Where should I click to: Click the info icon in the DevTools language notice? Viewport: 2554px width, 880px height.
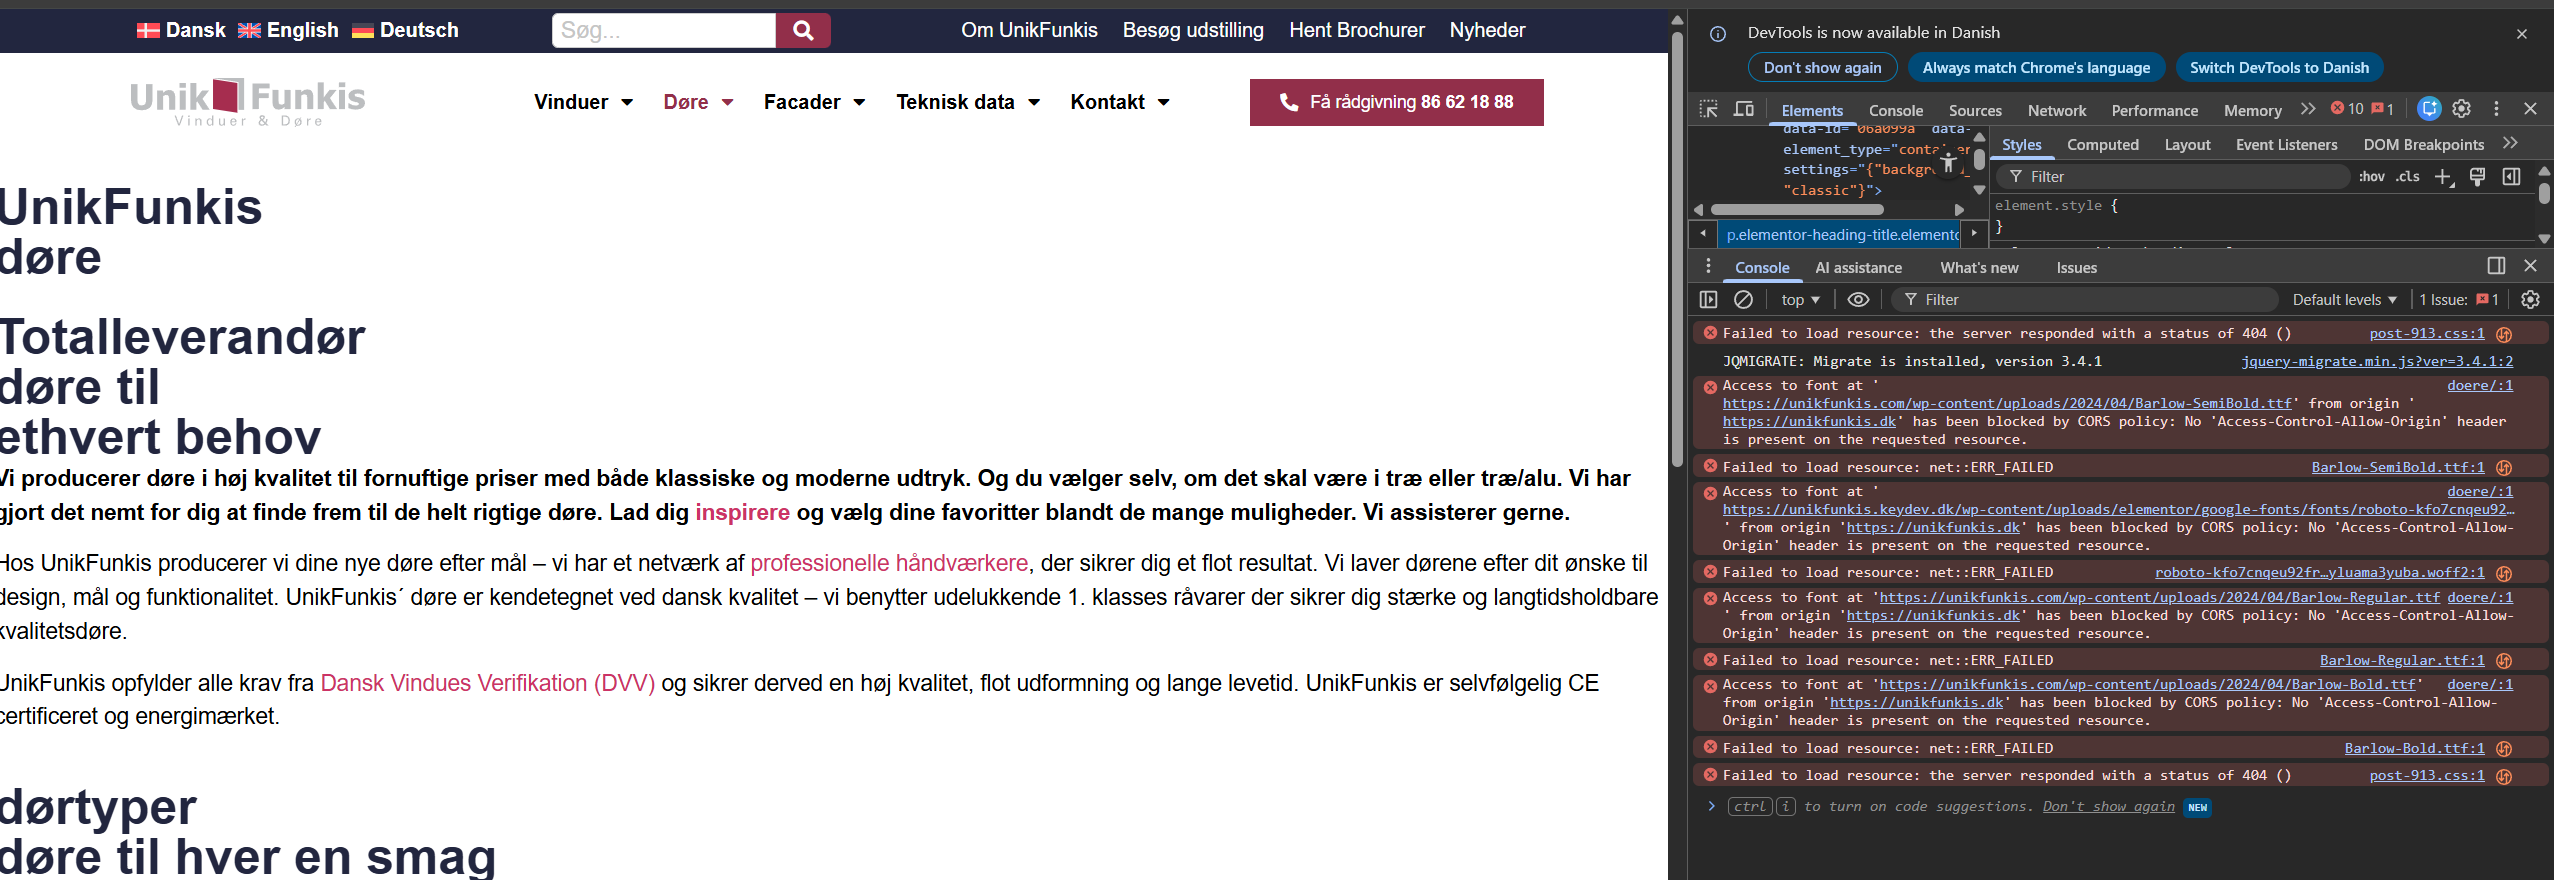coord(1718,33)
